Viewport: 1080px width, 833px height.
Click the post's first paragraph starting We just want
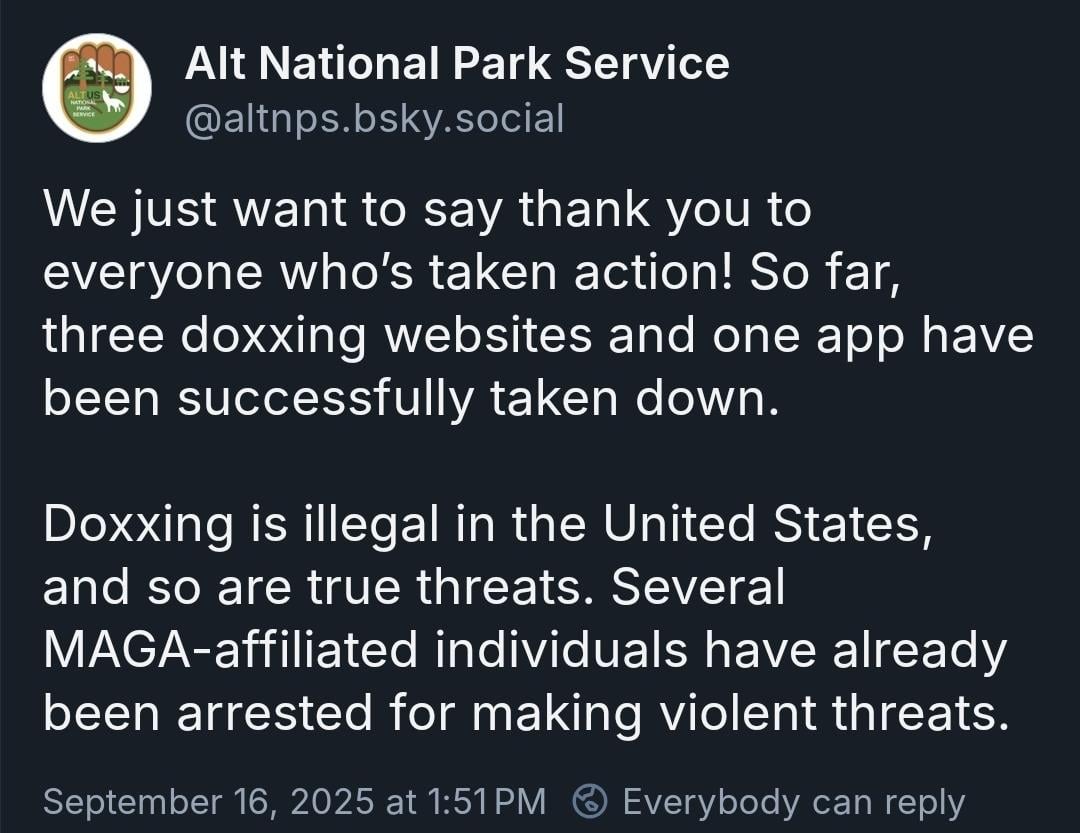[x=538, y=303]
